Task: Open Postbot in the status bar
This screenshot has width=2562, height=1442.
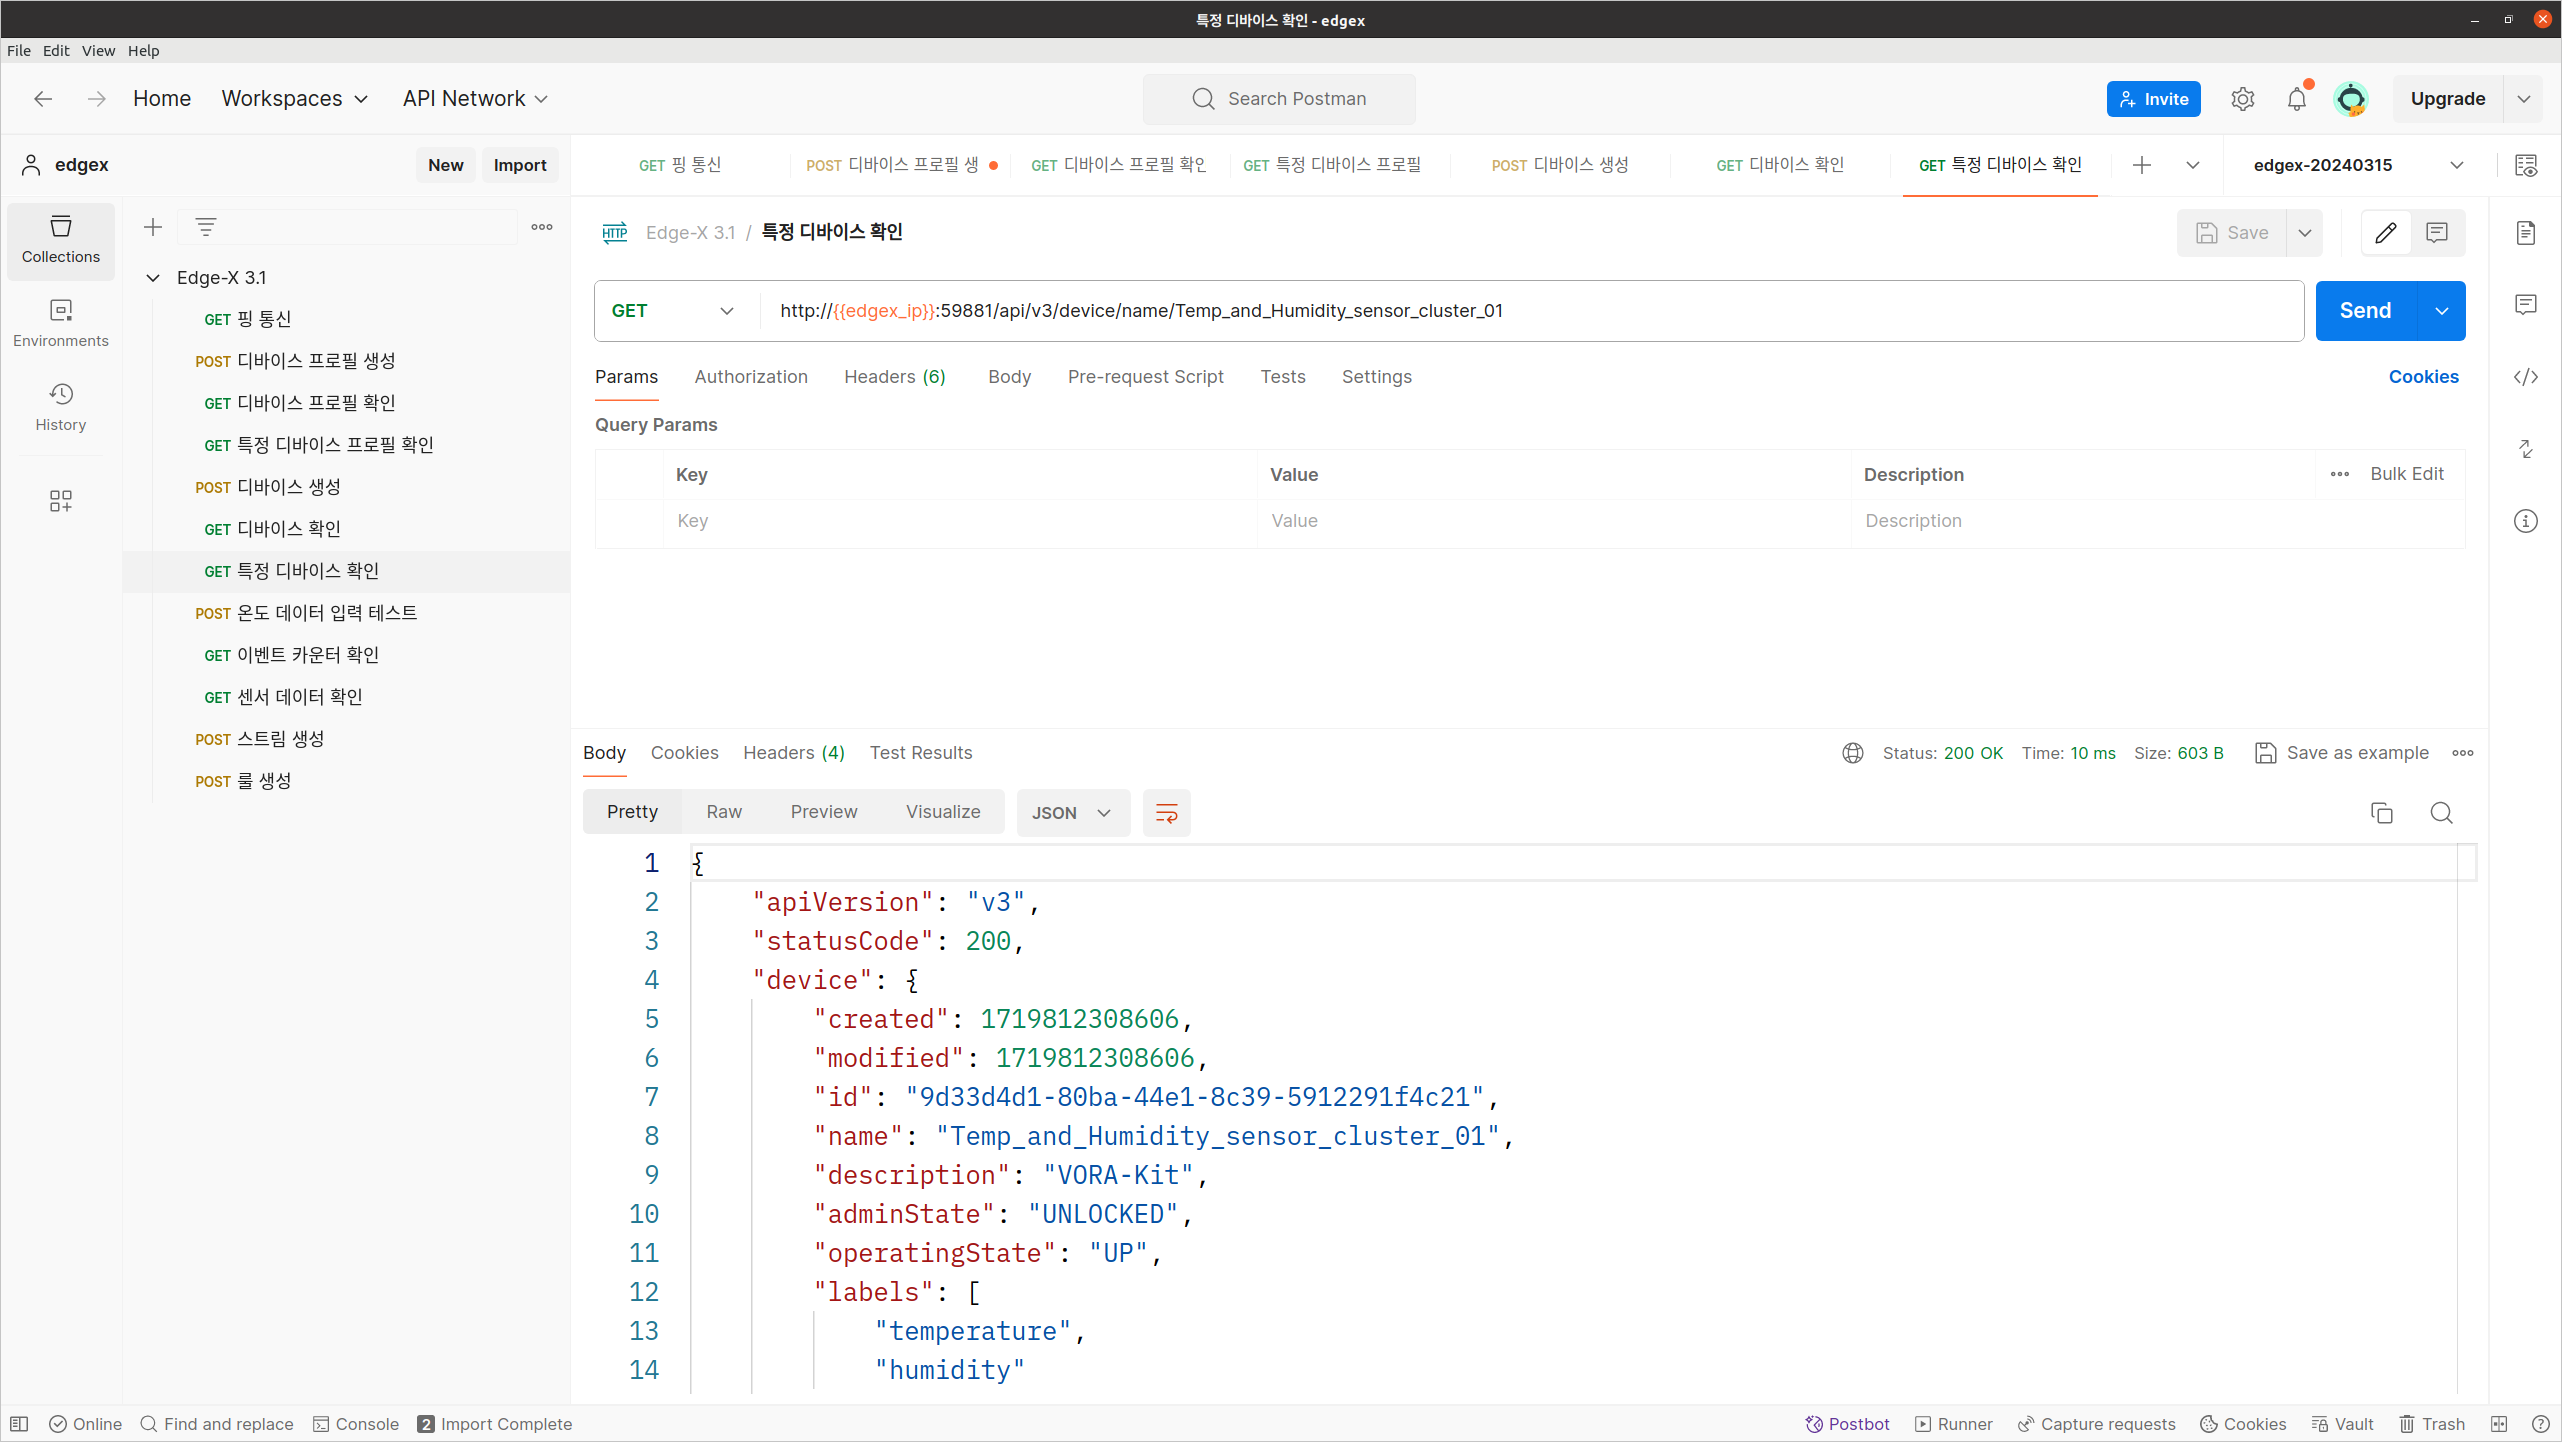Action: (1847, 1424)
